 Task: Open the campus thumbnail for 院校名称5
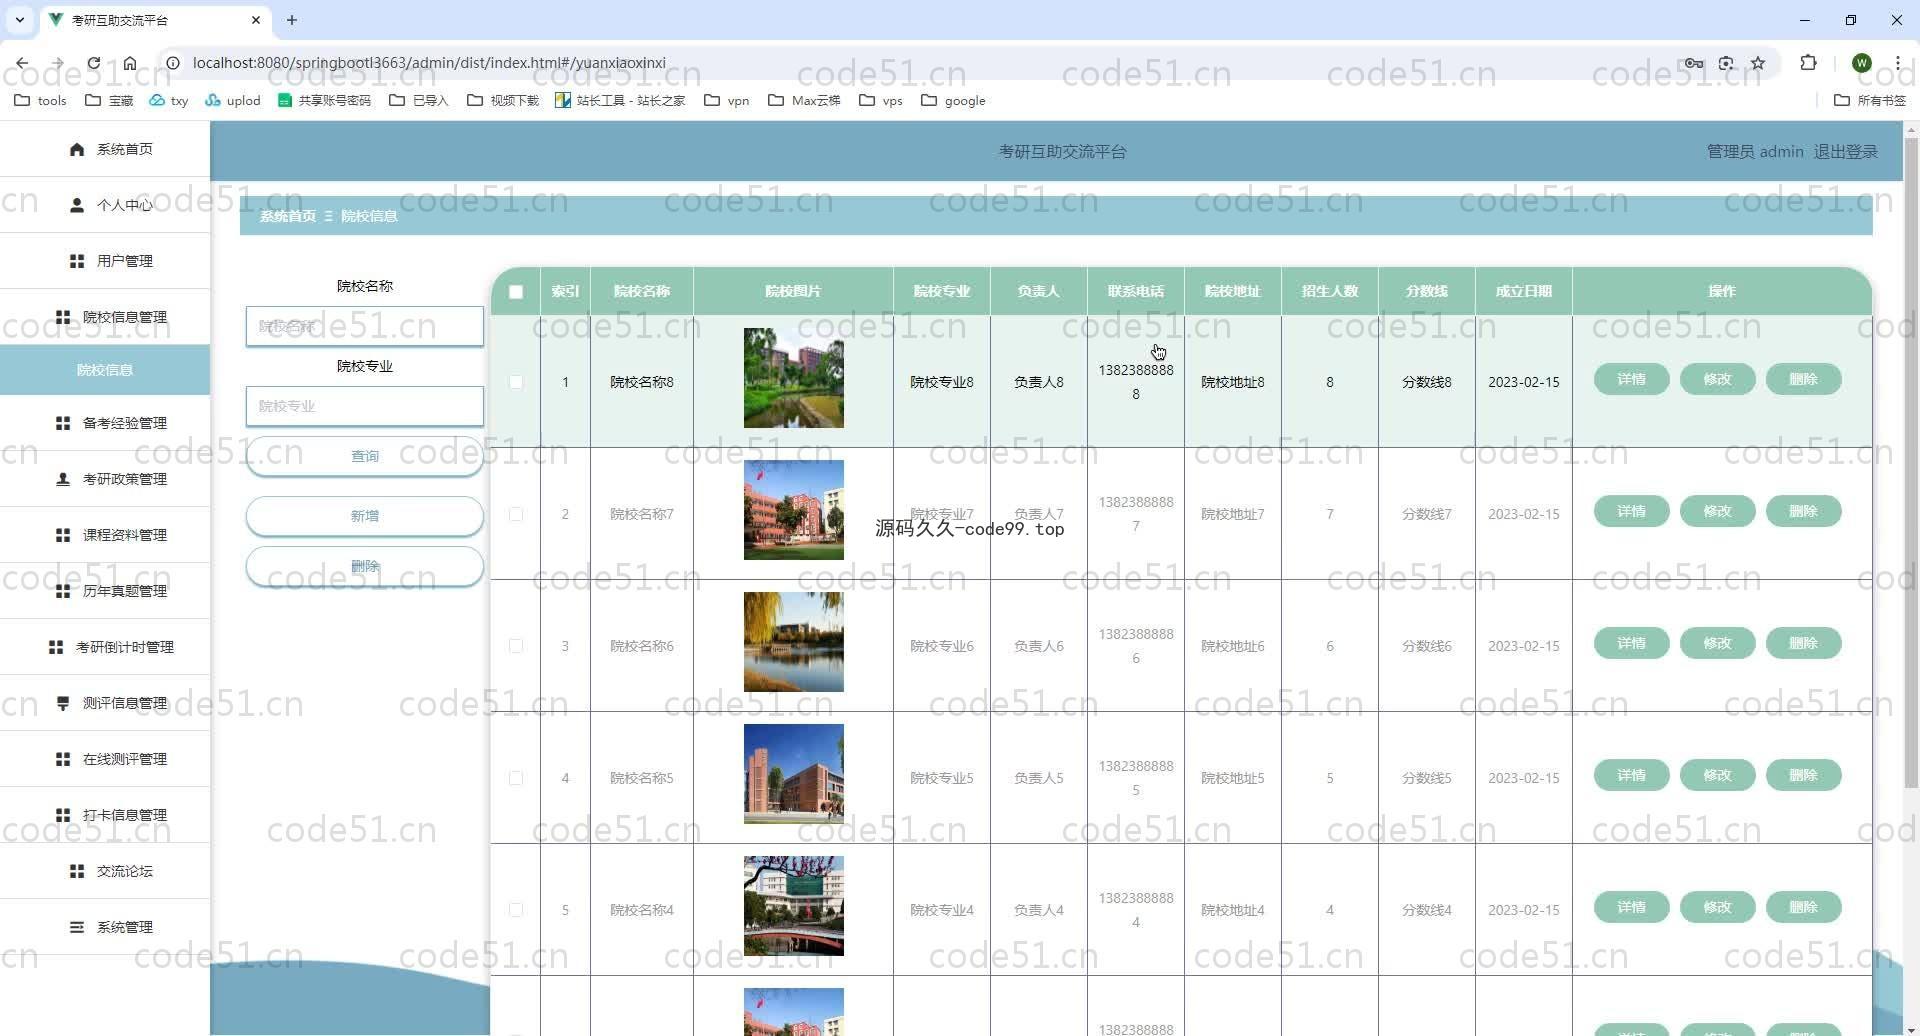(x=793, y=774)
